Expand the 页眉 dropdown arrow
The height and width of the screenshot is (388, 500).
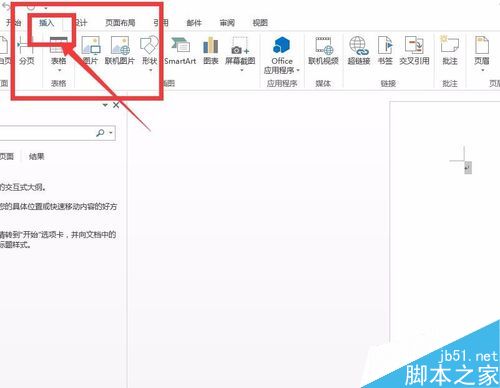point(483,70)
